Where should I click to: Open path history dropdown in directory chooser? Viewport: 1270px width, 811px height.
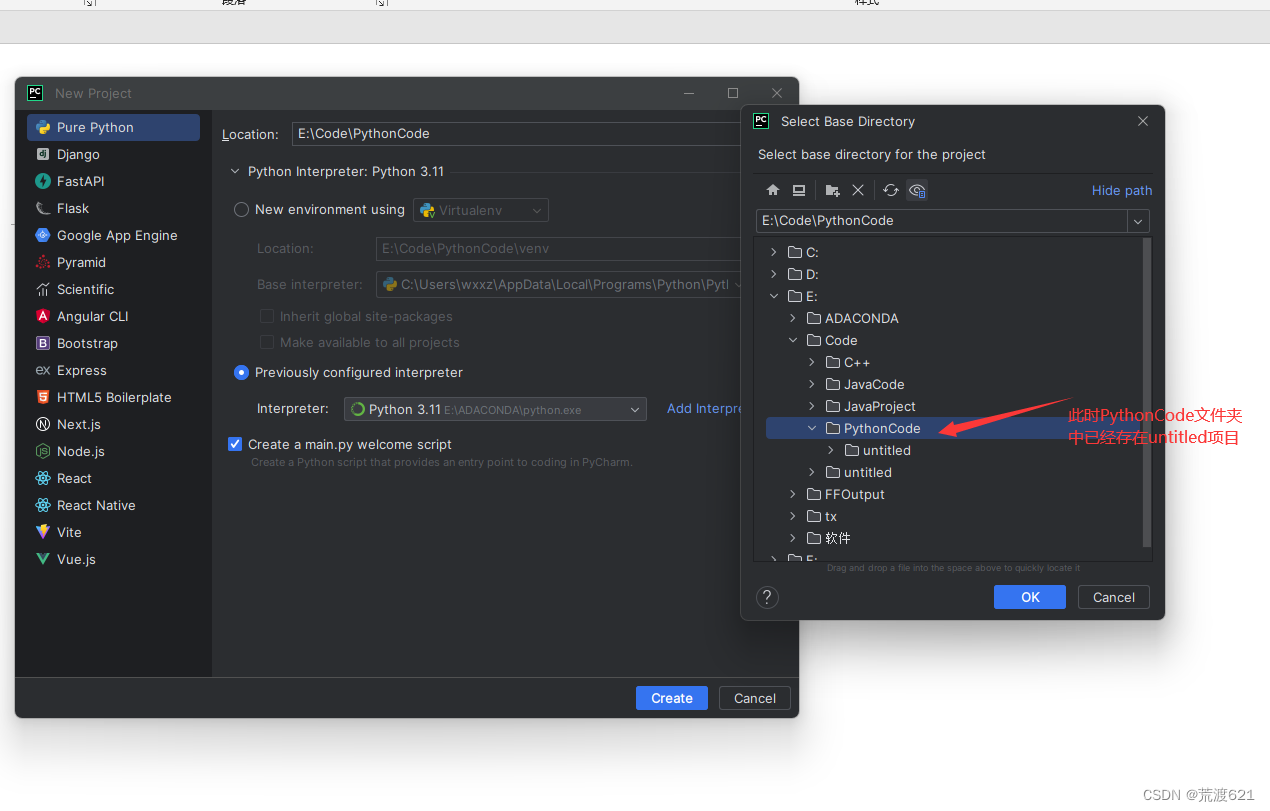pyautogui.click(x=1138, y=221)
